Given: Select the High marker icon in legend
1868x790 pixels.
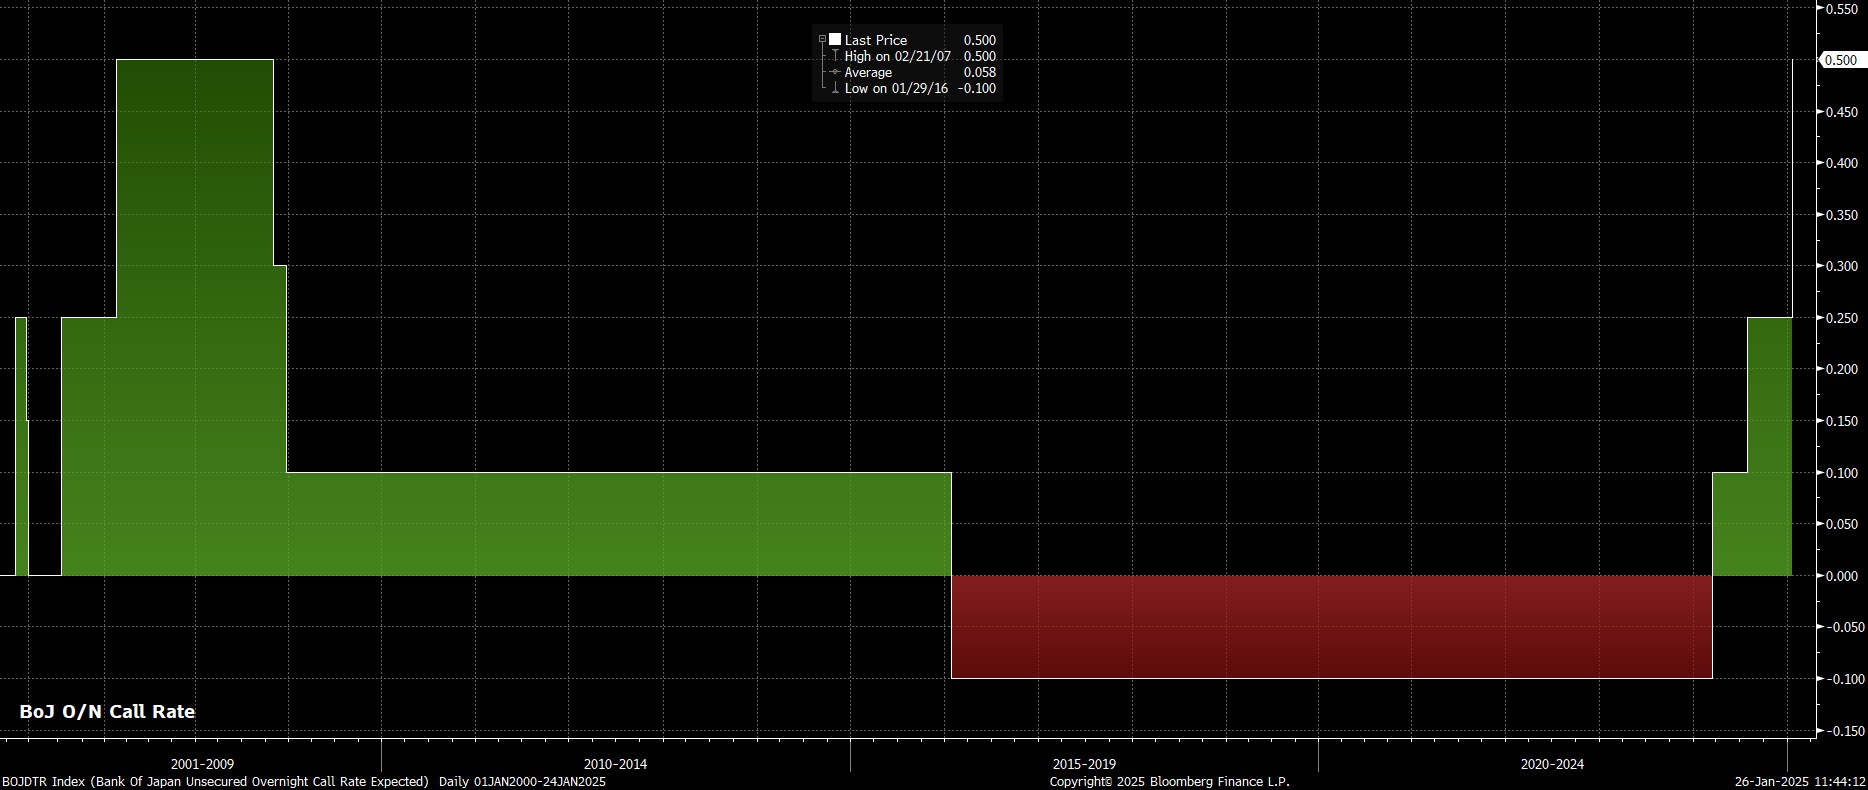Looking at the screenshot, I should pos(835,56).
